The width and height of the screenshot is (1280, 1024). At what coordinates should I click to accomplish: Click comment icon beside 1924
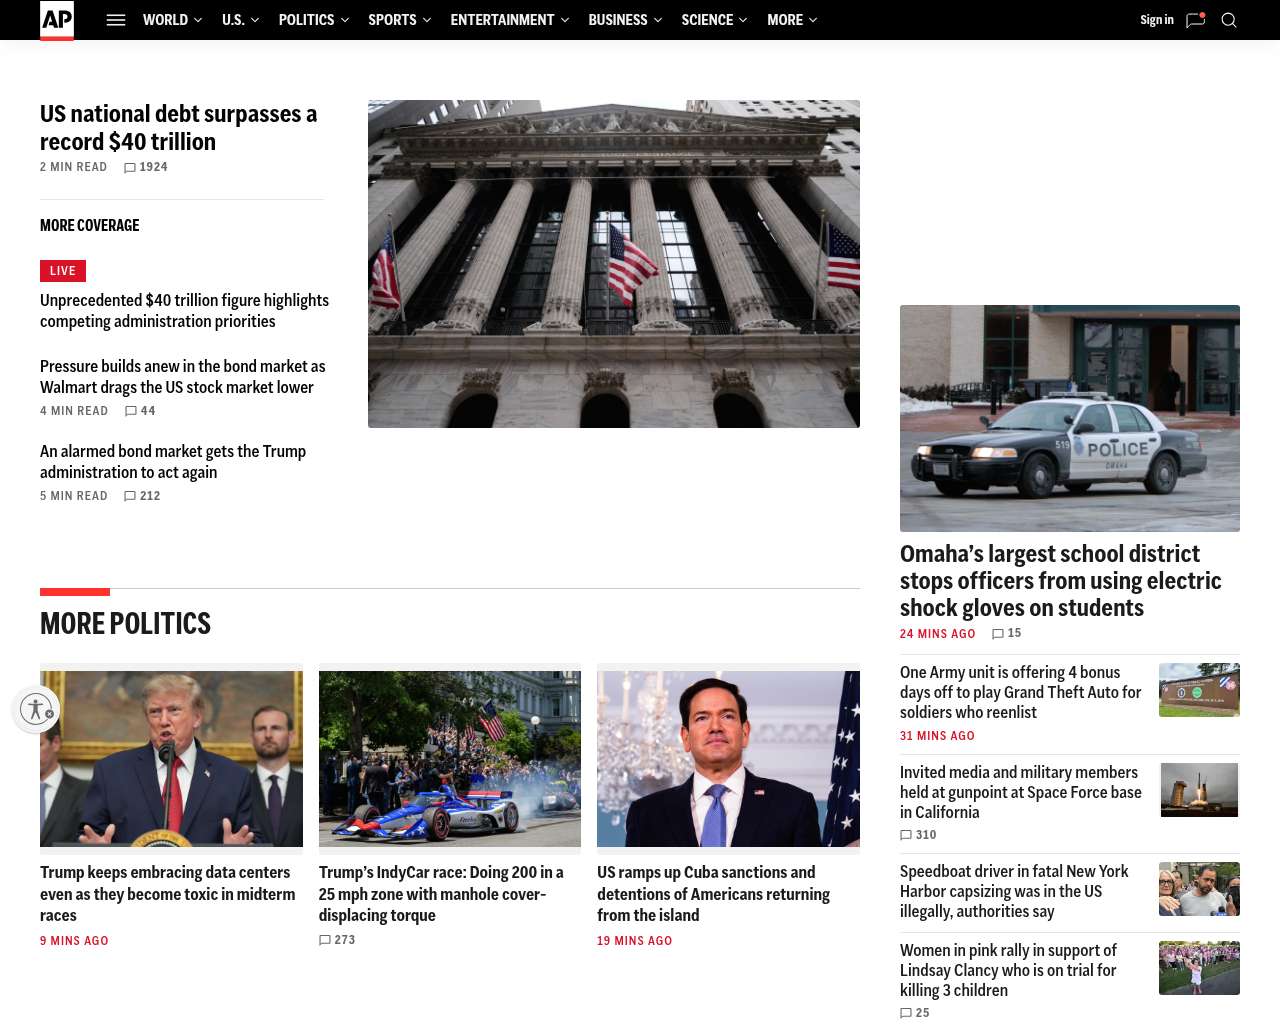[x=130, y=168]
